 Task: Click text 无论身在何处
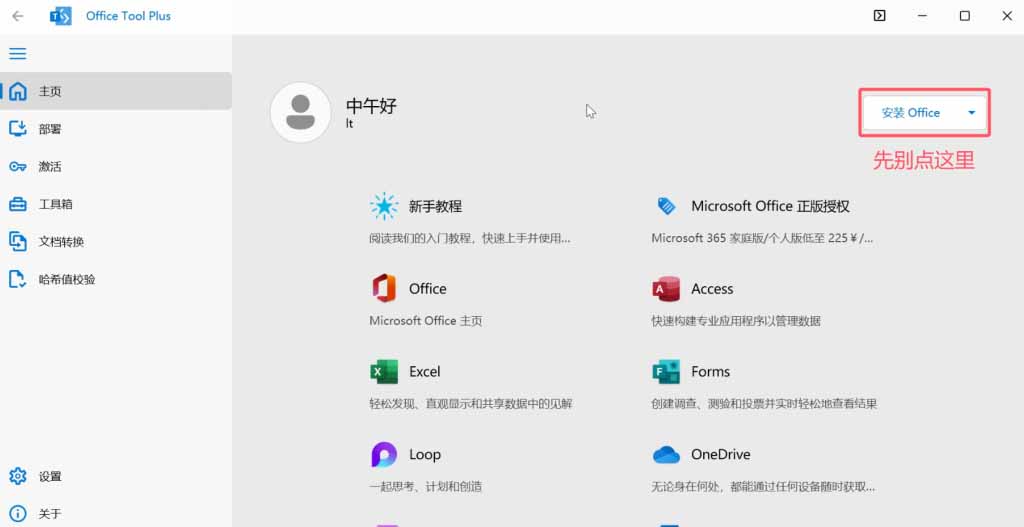point(685,487)
